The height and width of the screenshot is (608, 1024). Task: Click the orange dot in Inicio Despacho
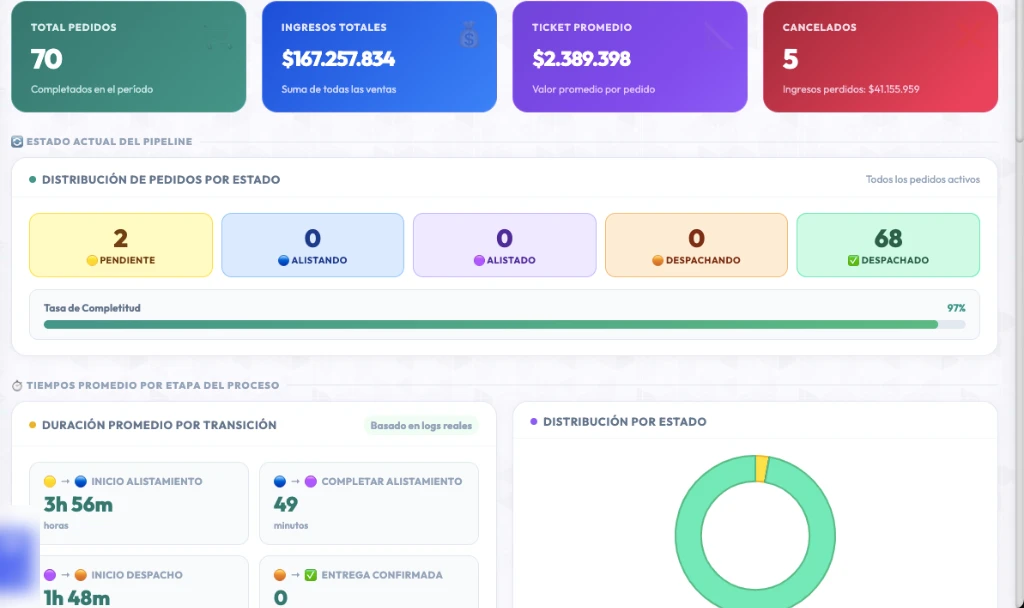81,575
